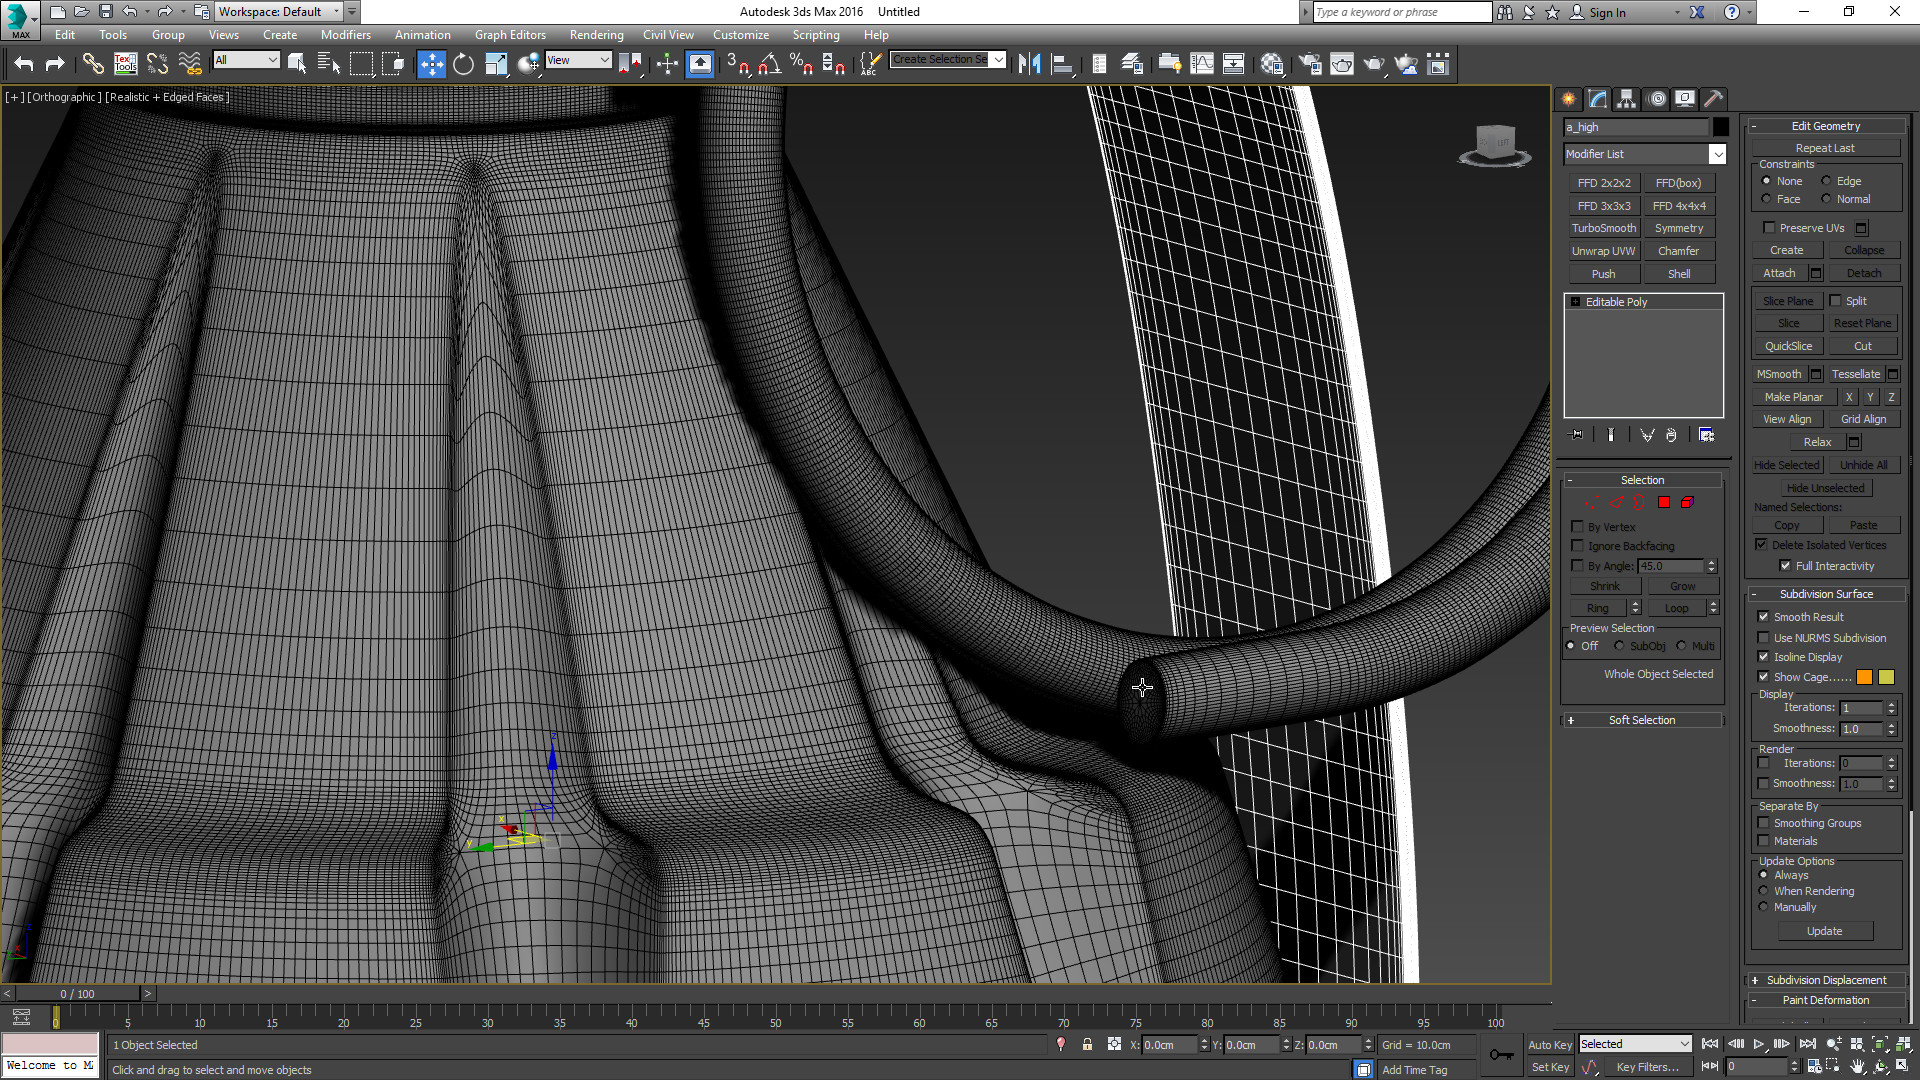Uncheck Delete Isolated Vertices
This screenshot has height=1080, width=1920.
(1761, 545)
